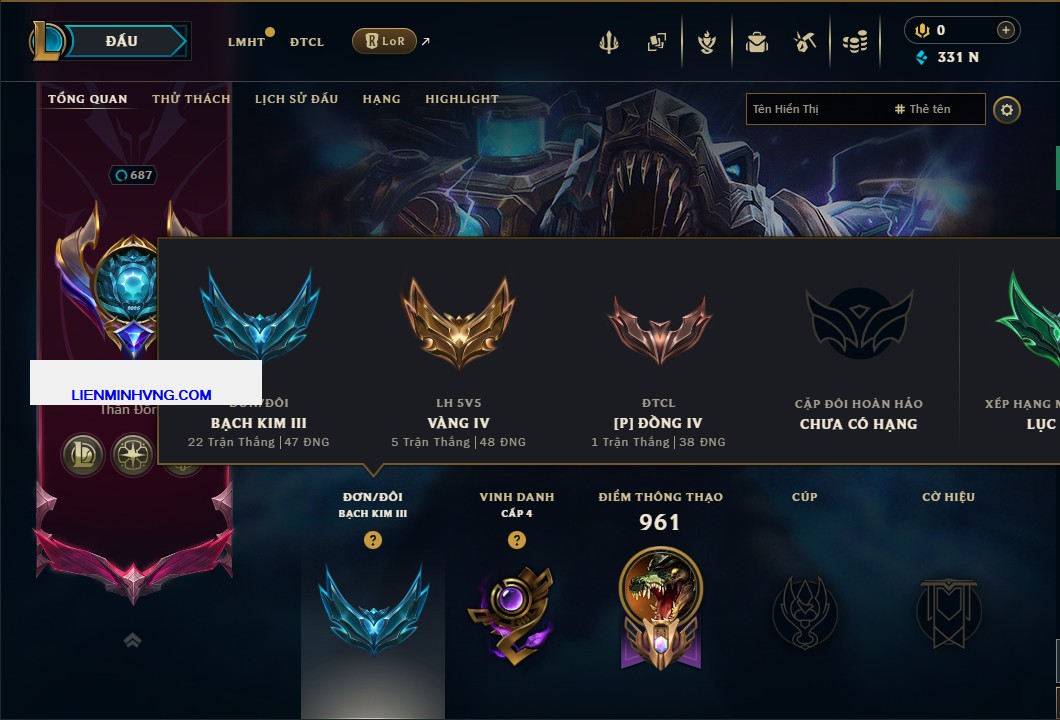
Task: Open the Loot hextech crafting icon
Action: coord(804,42)
